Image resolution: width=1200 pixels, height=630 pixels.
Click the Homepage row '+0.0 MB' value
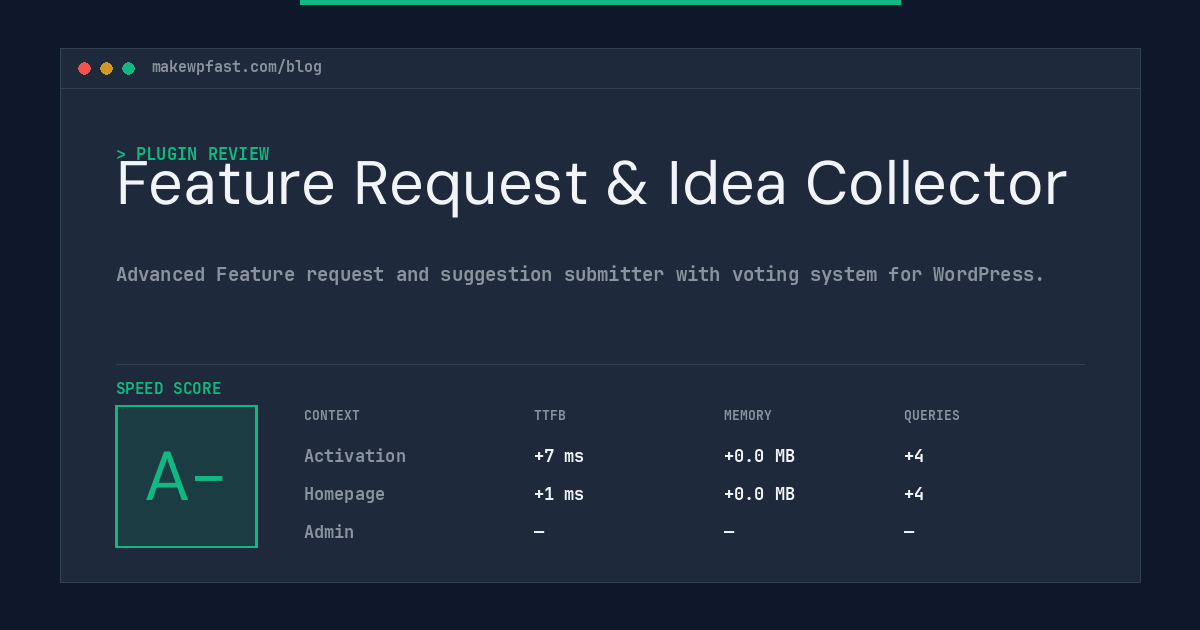[x=759, y=494]
